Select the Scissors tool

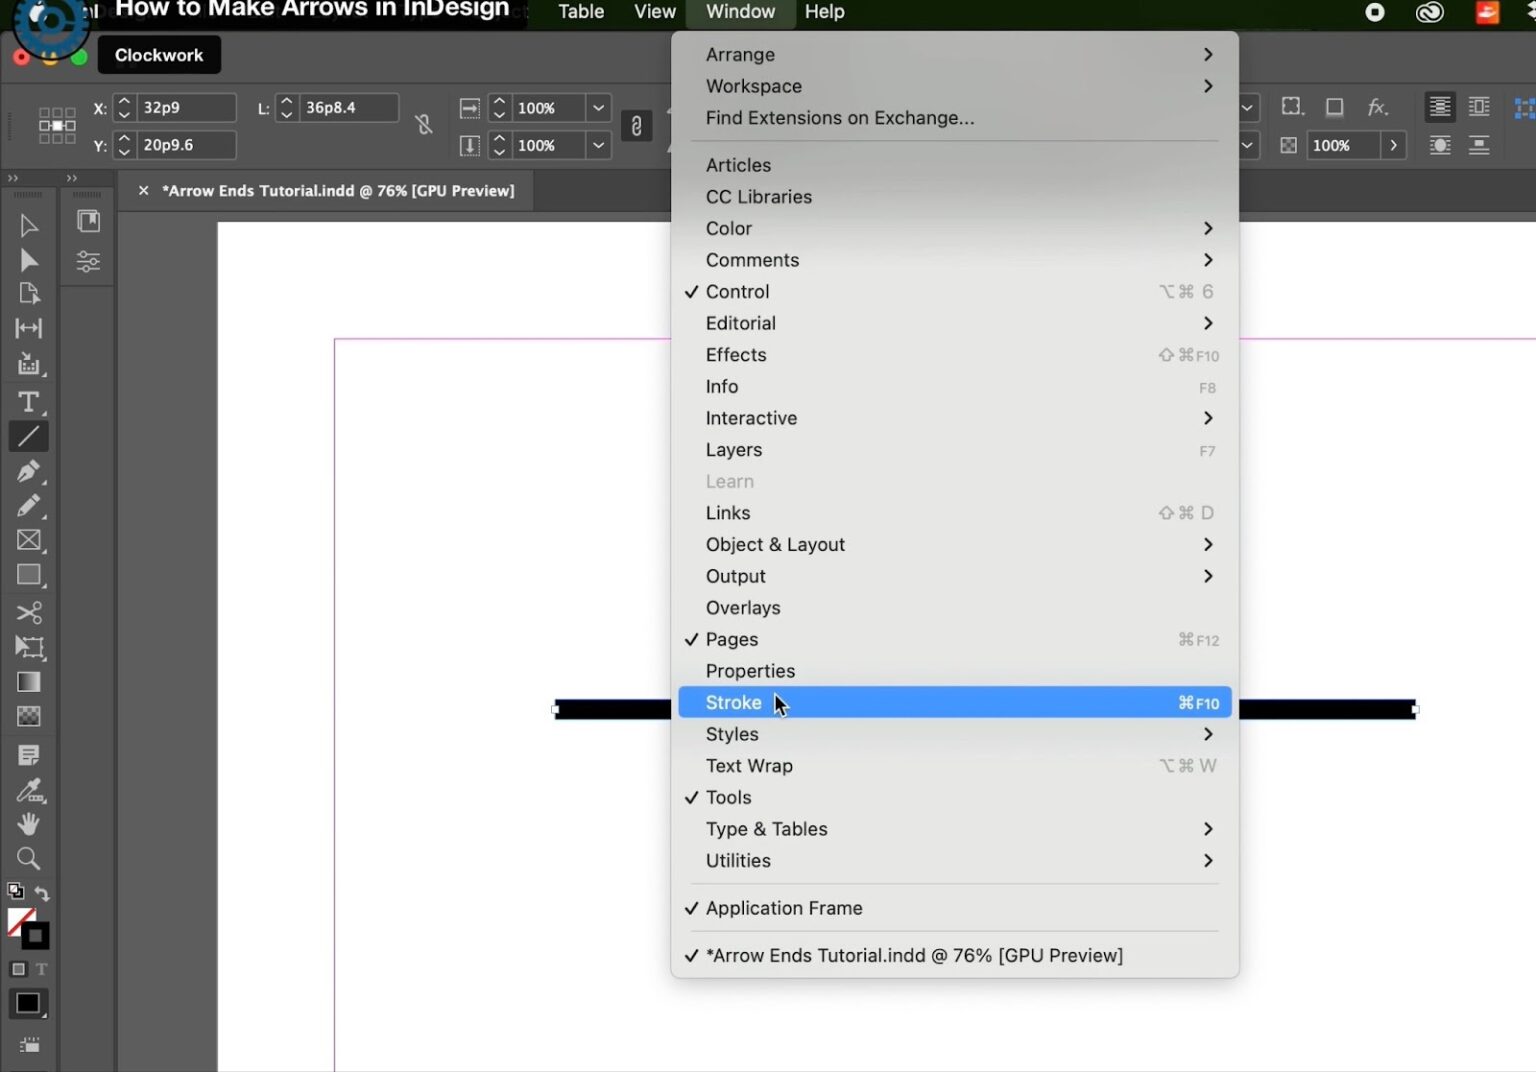pos(28,612)
